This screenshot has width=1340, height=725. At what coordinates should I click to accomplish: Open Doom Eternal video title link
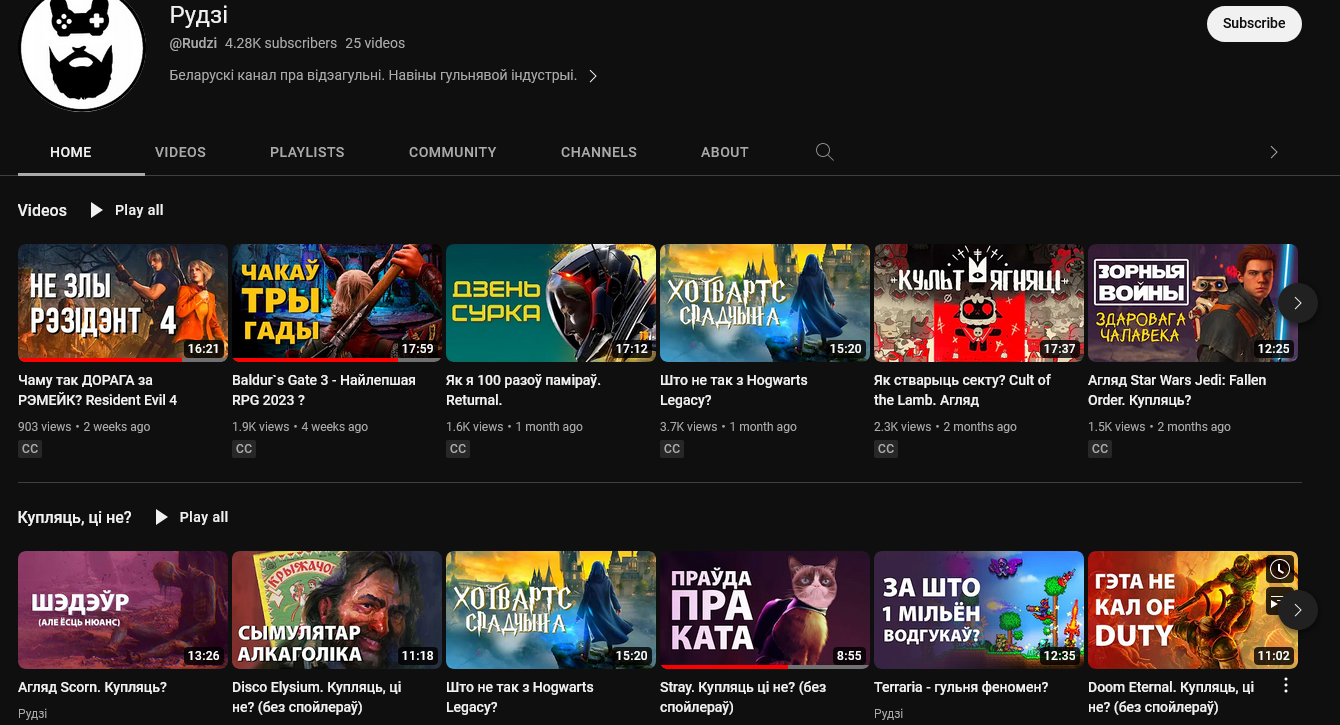click(x=1171, y=697)
